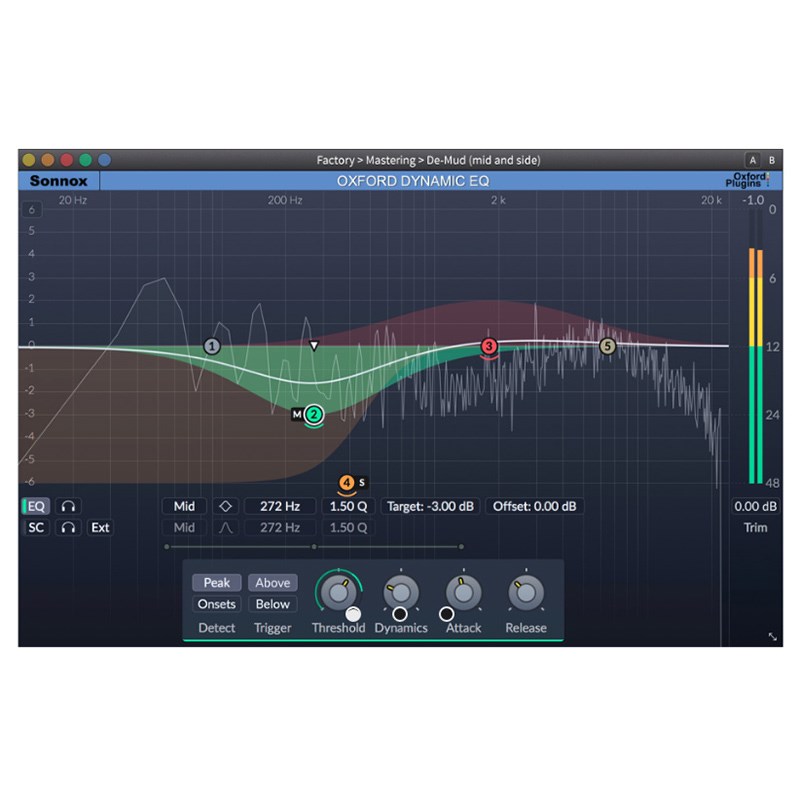Click the EQ headphones listen icon
Viewport: 800px width, 800px height.
tap(68, 506)
